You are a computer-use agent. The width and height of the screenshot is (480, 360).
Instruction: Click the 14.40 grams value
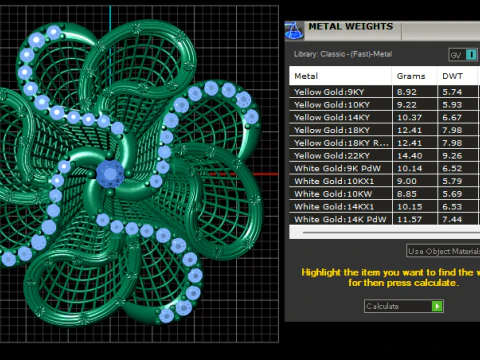pos(409,156)
